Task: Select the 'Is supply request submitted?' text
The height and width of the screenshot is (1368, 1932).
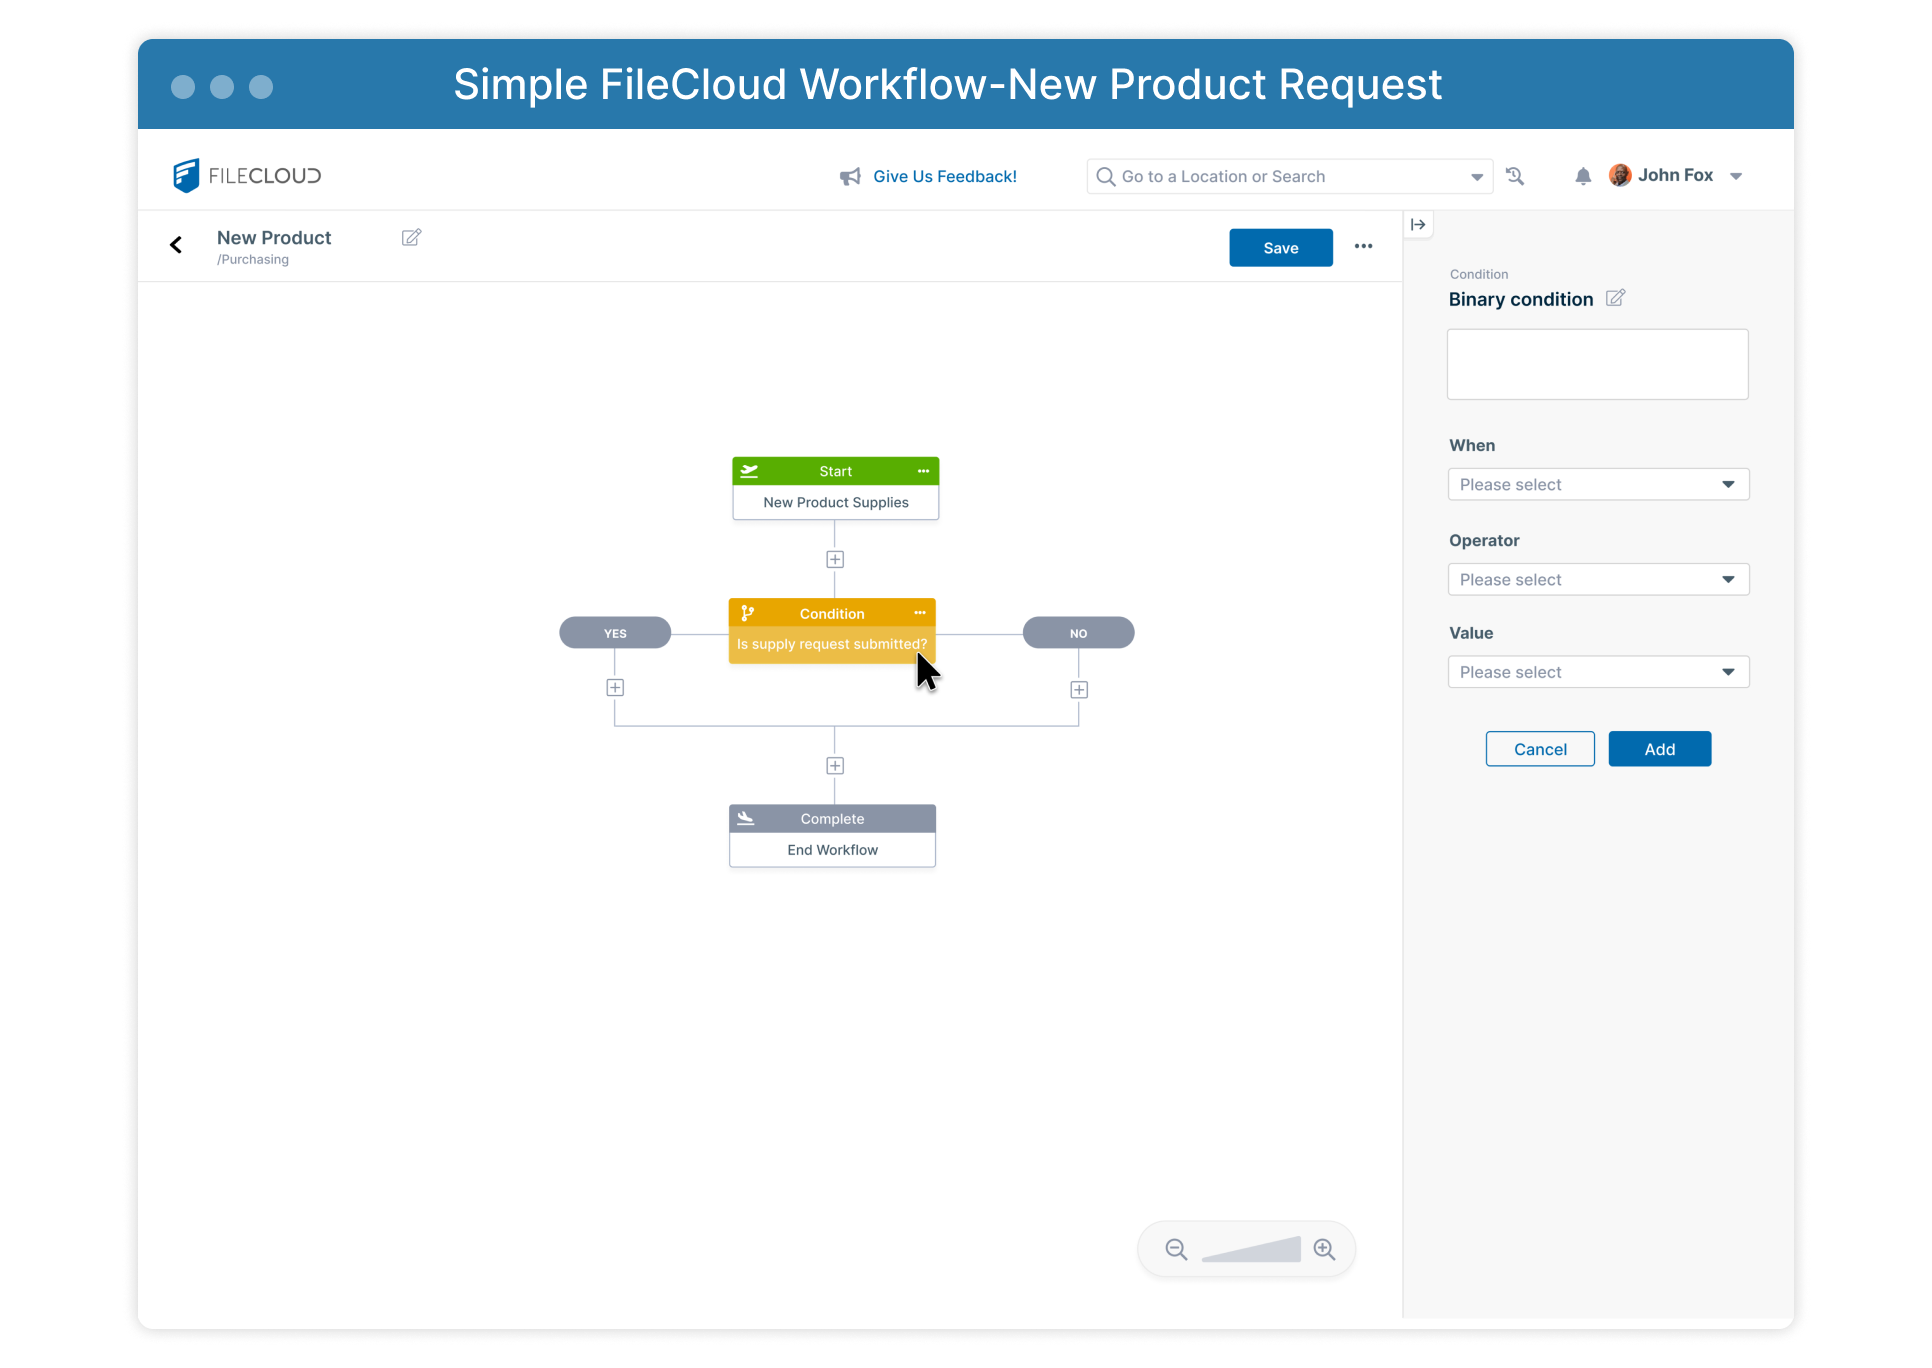Action: pos(832,644)
